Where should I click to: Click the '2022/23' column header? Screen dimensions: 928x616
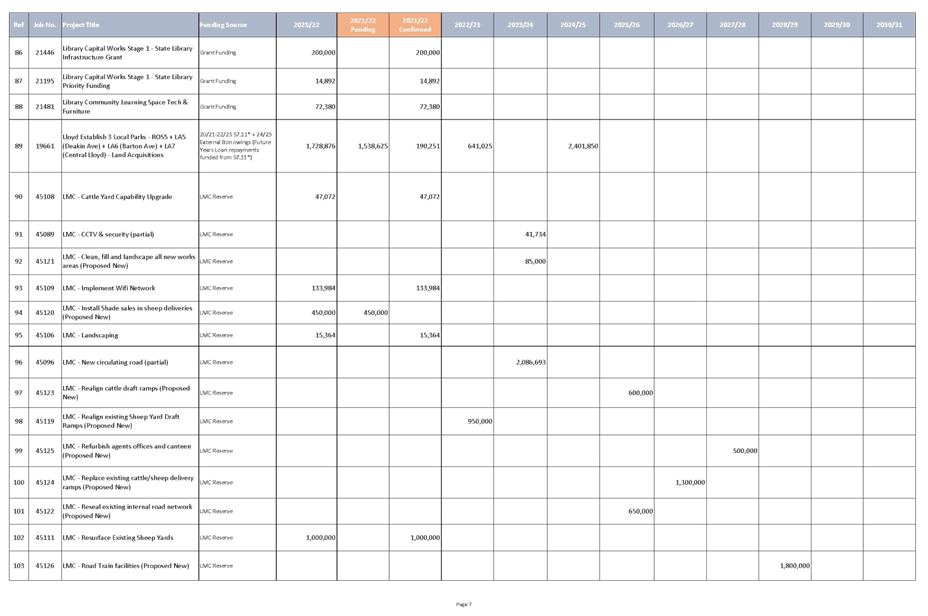point(468,25)
